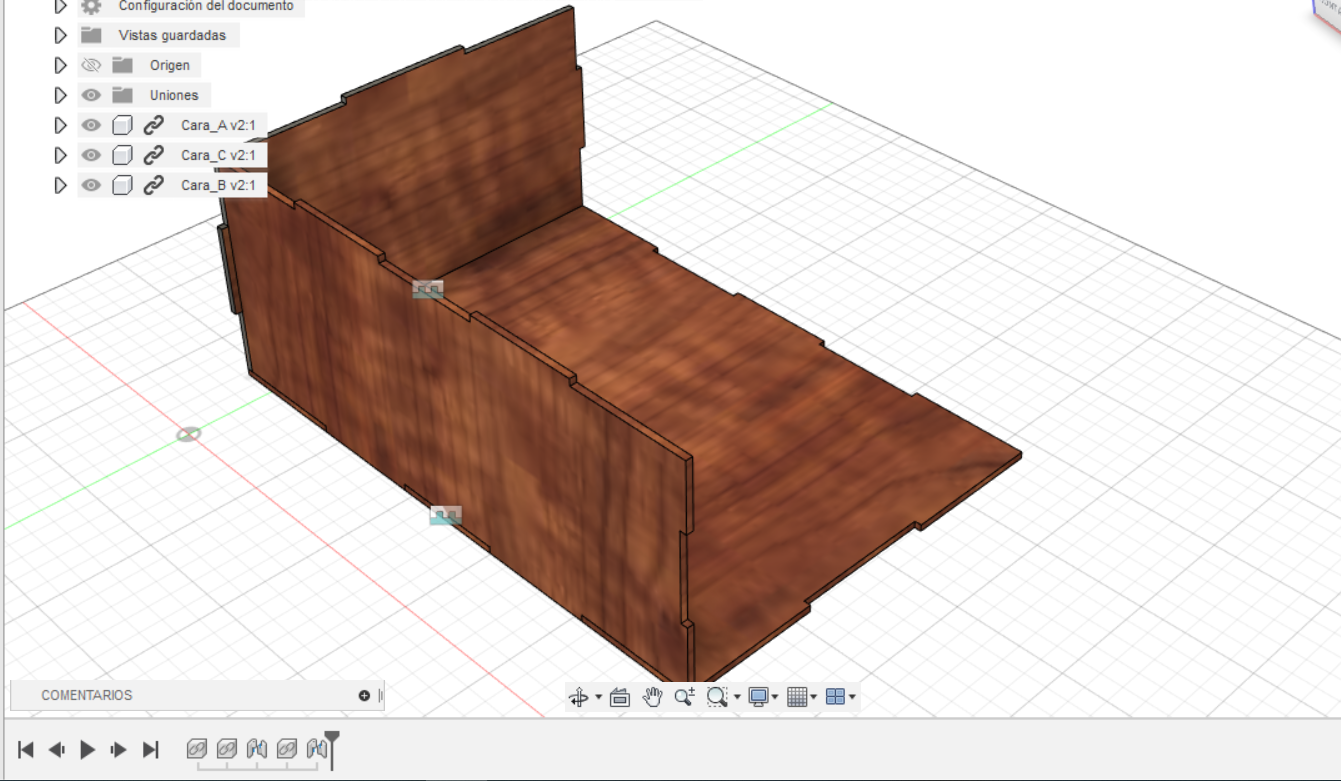Expand the Cara_A v2:1 component
Screen dimensions: 1341x781
60,125
